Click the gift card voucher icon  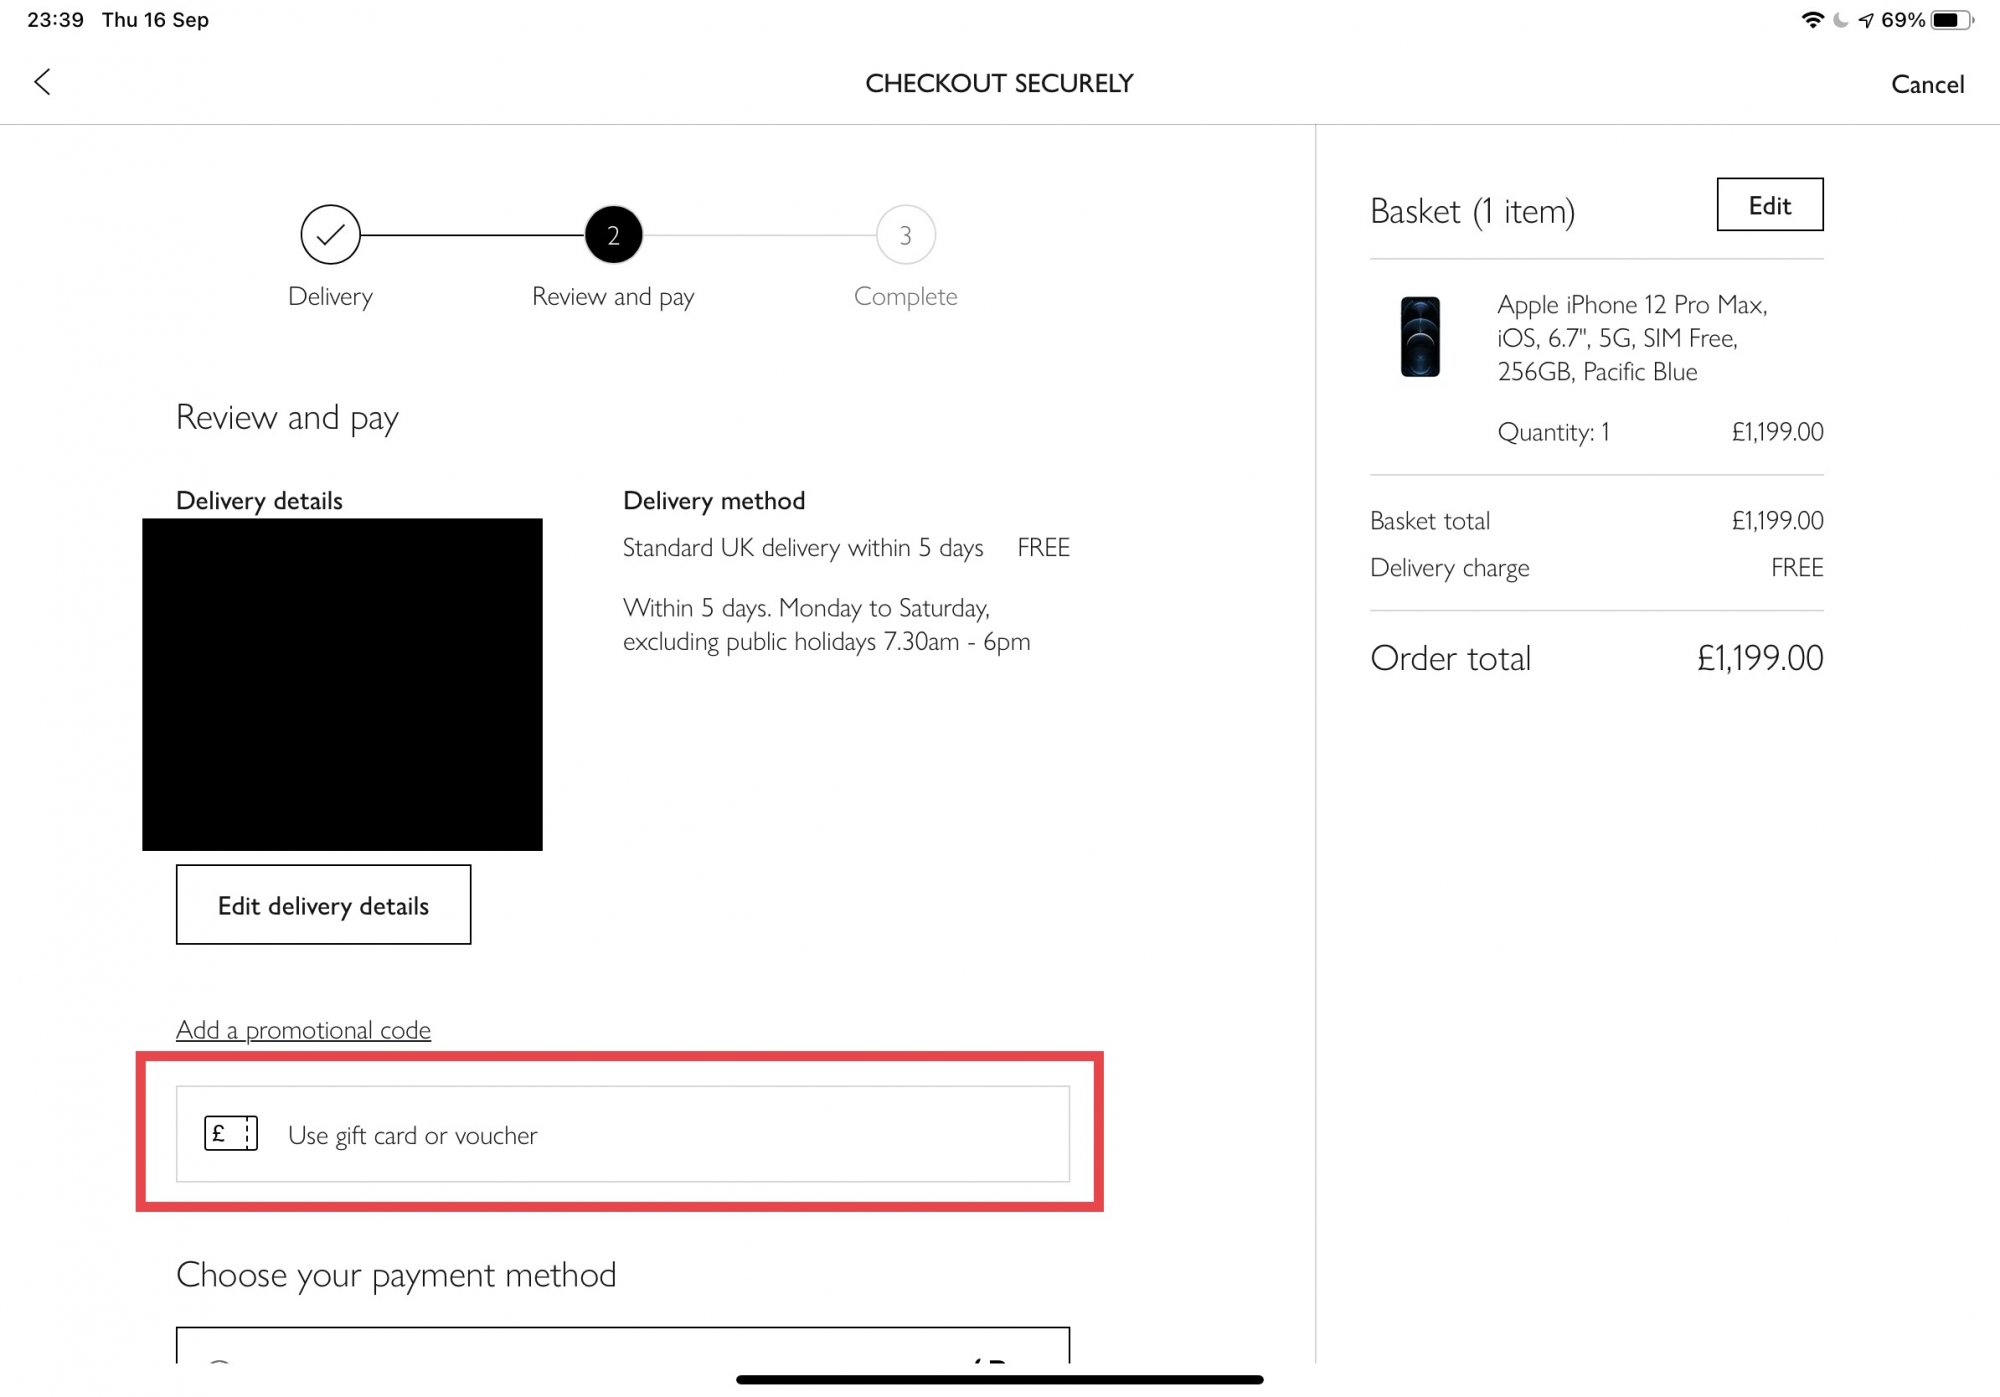tap(231, 1134)
